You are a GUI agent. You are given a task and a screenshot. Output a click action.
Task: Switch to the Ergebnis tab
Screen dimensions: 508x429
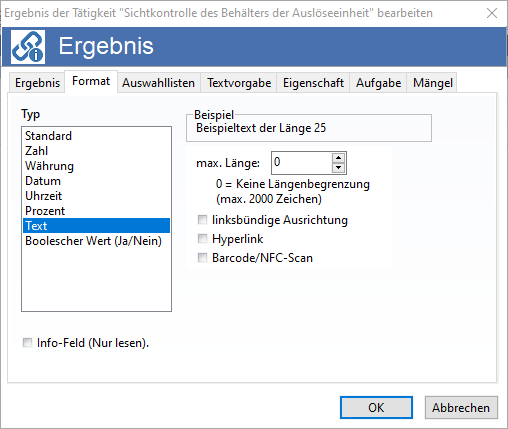point(37,83)
